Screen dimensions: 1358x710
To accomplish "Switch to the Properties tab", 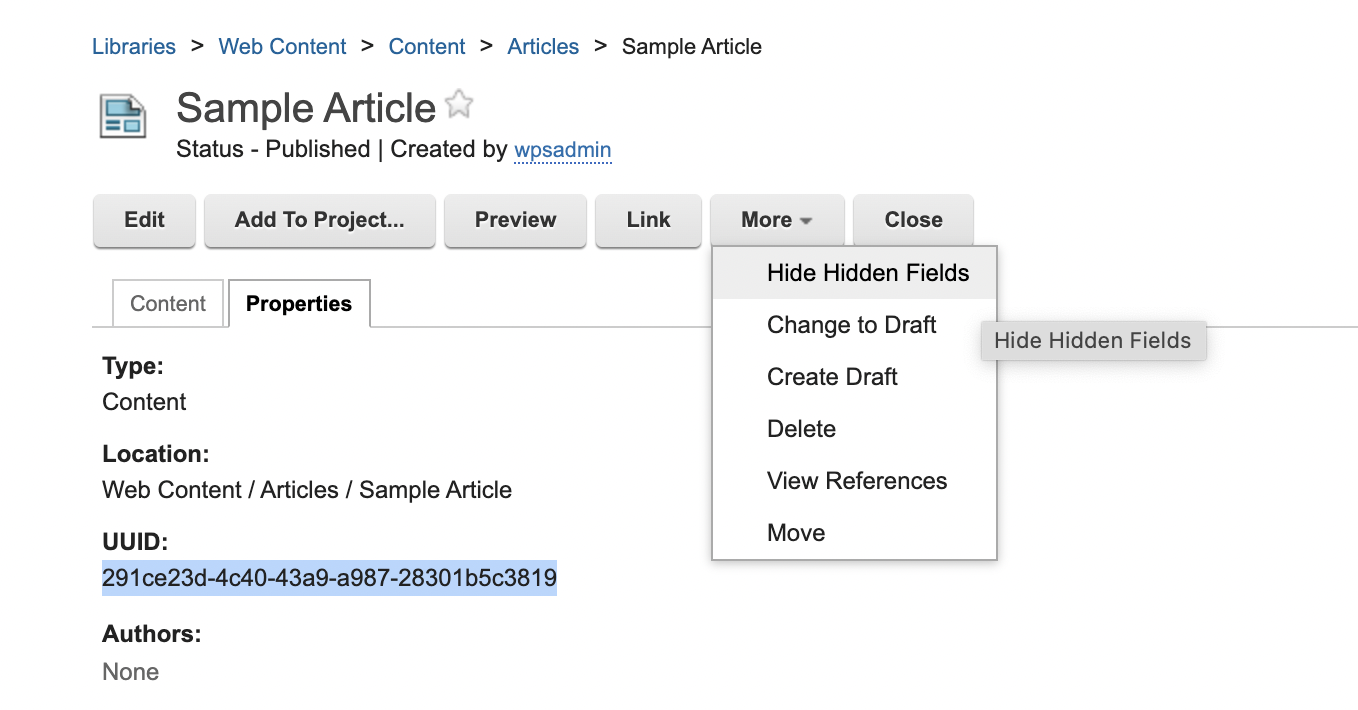I will coord(299,303).
